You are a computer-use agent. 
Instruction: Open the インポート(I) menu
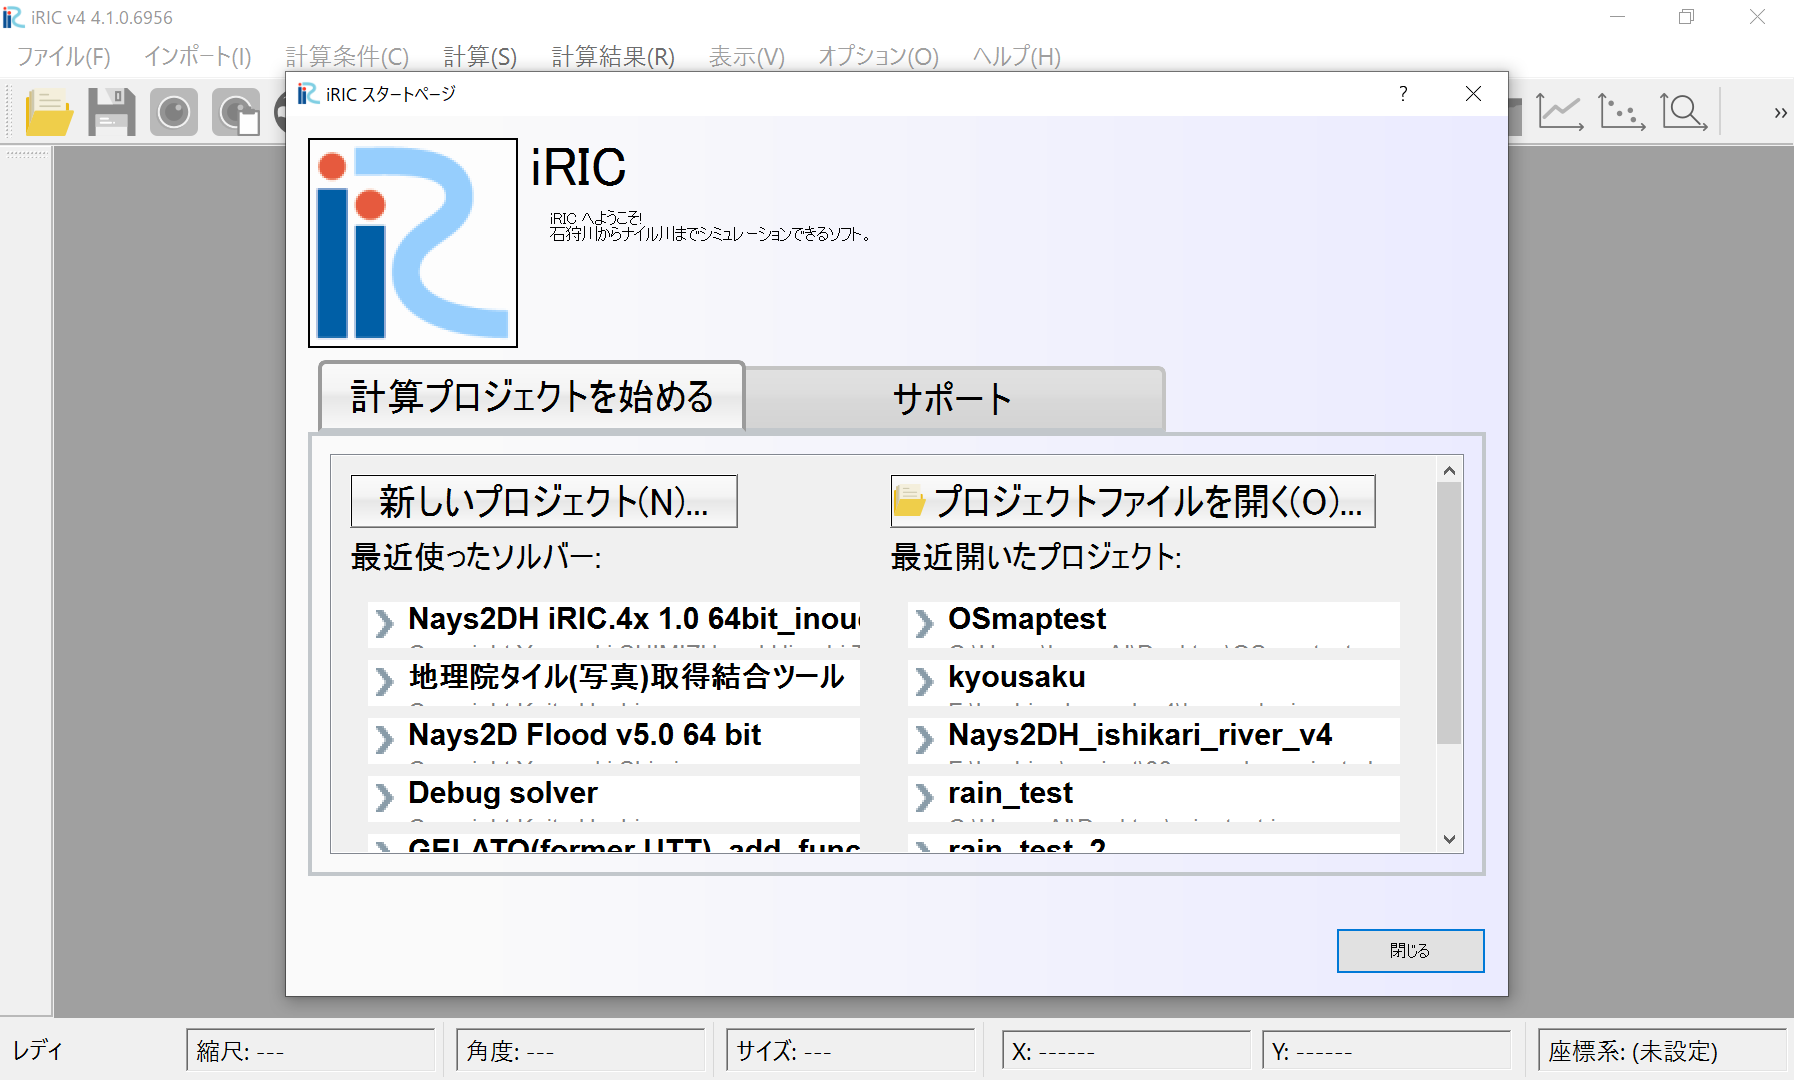197,56
